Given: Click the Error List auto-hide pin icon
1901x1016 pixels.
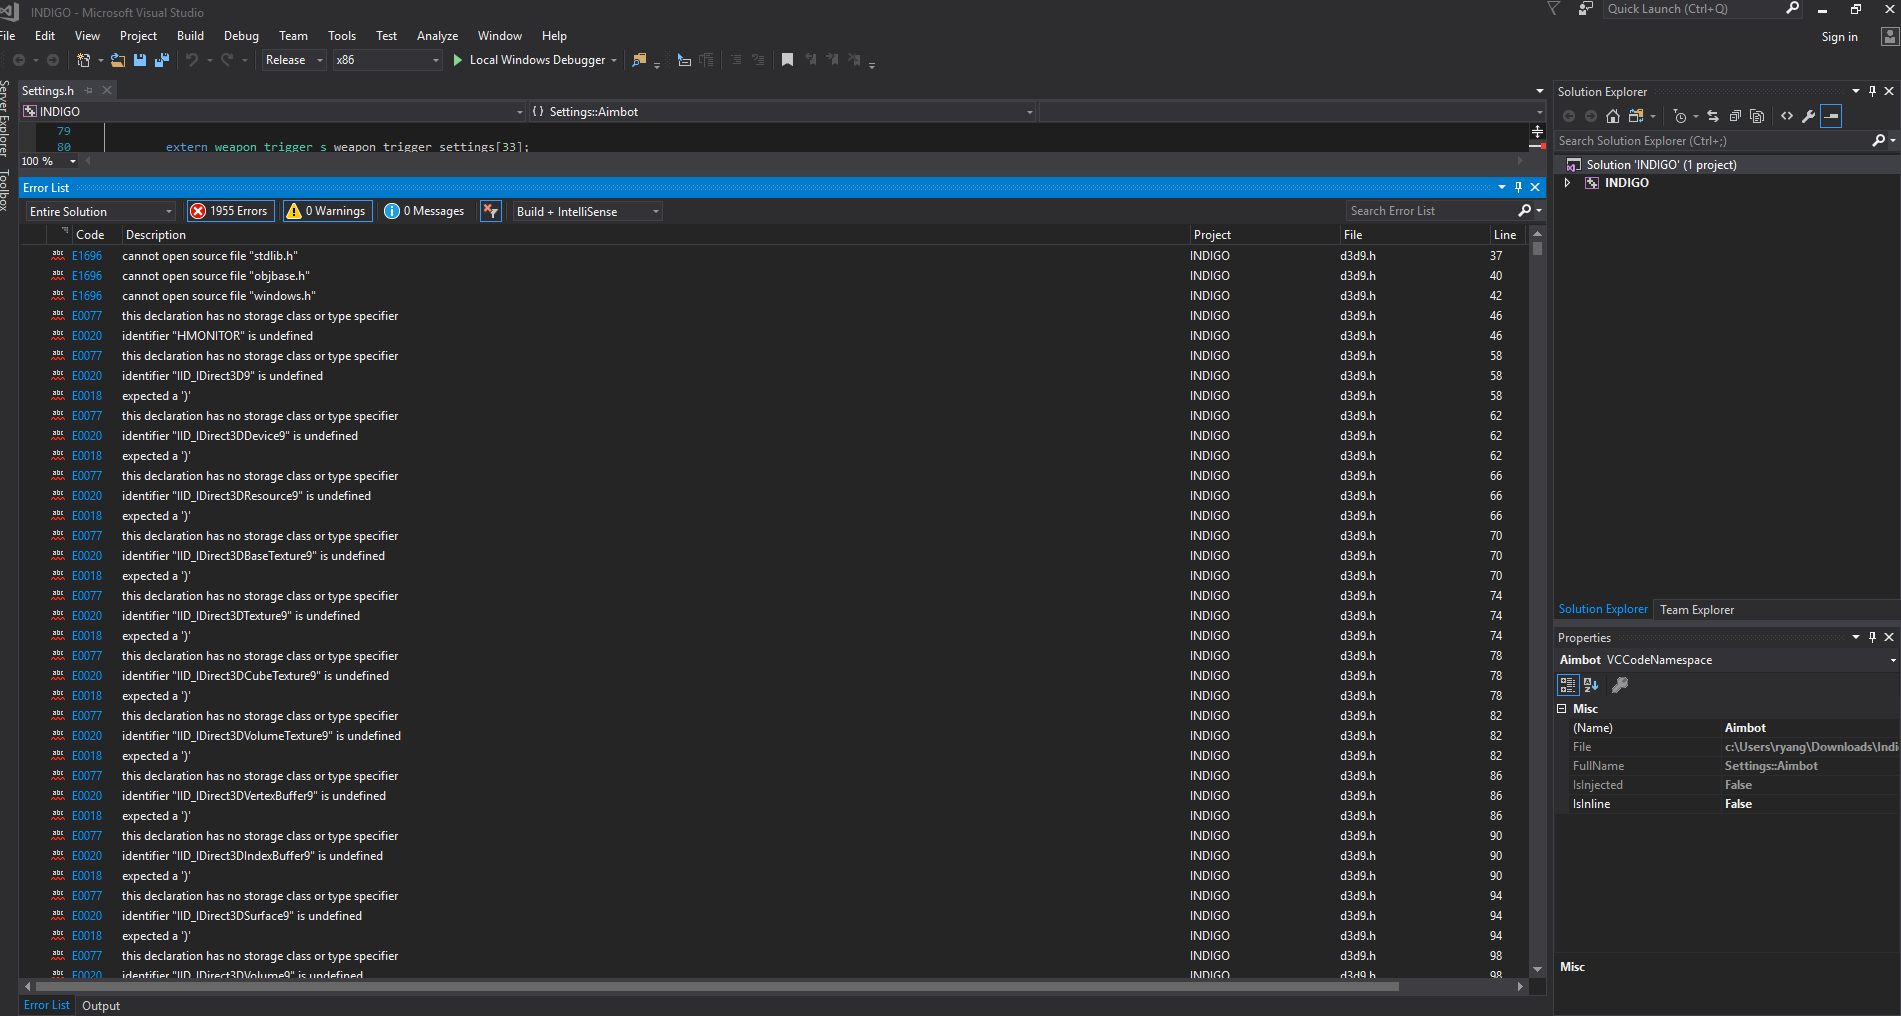Looking at the screenshot, I should coord(1518,187).
